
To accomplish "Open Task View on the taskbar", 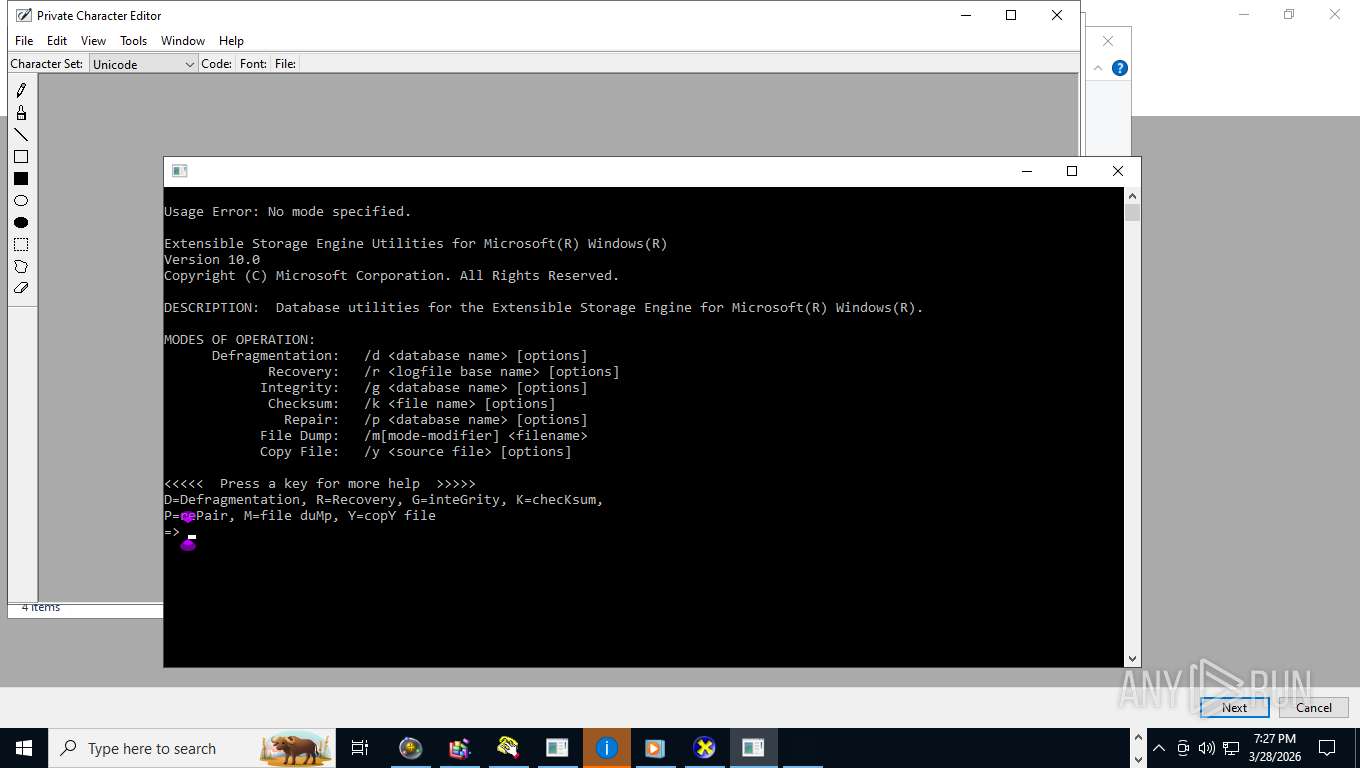I will (360, 748).
